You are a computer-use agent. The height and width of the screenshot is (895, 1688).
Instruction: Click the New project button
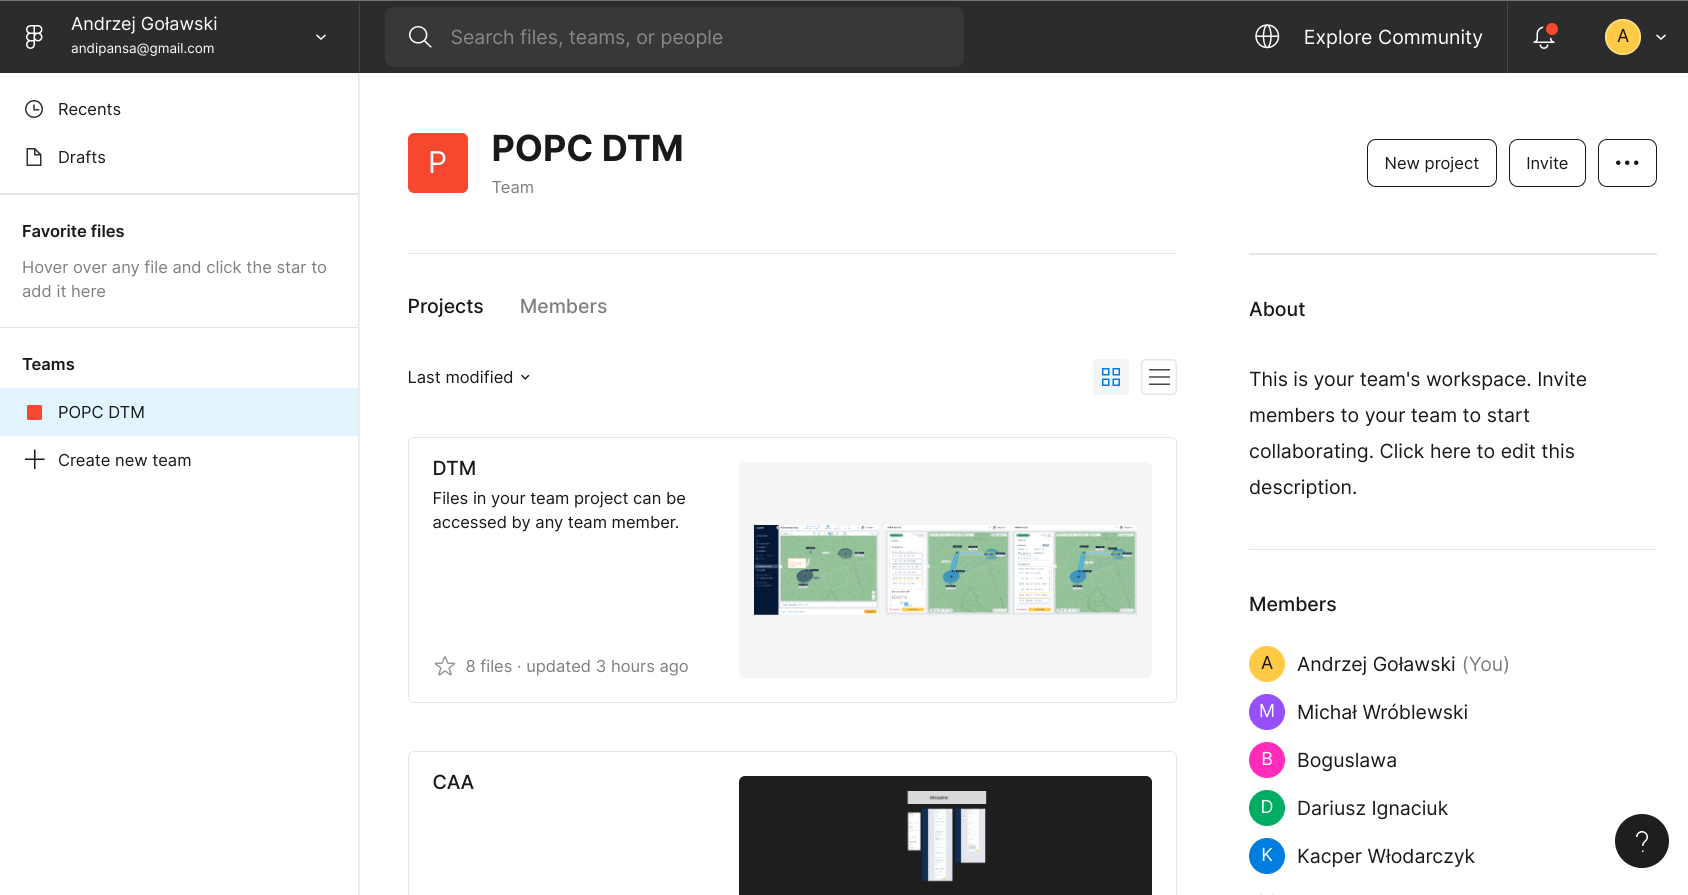(1431, 163)
